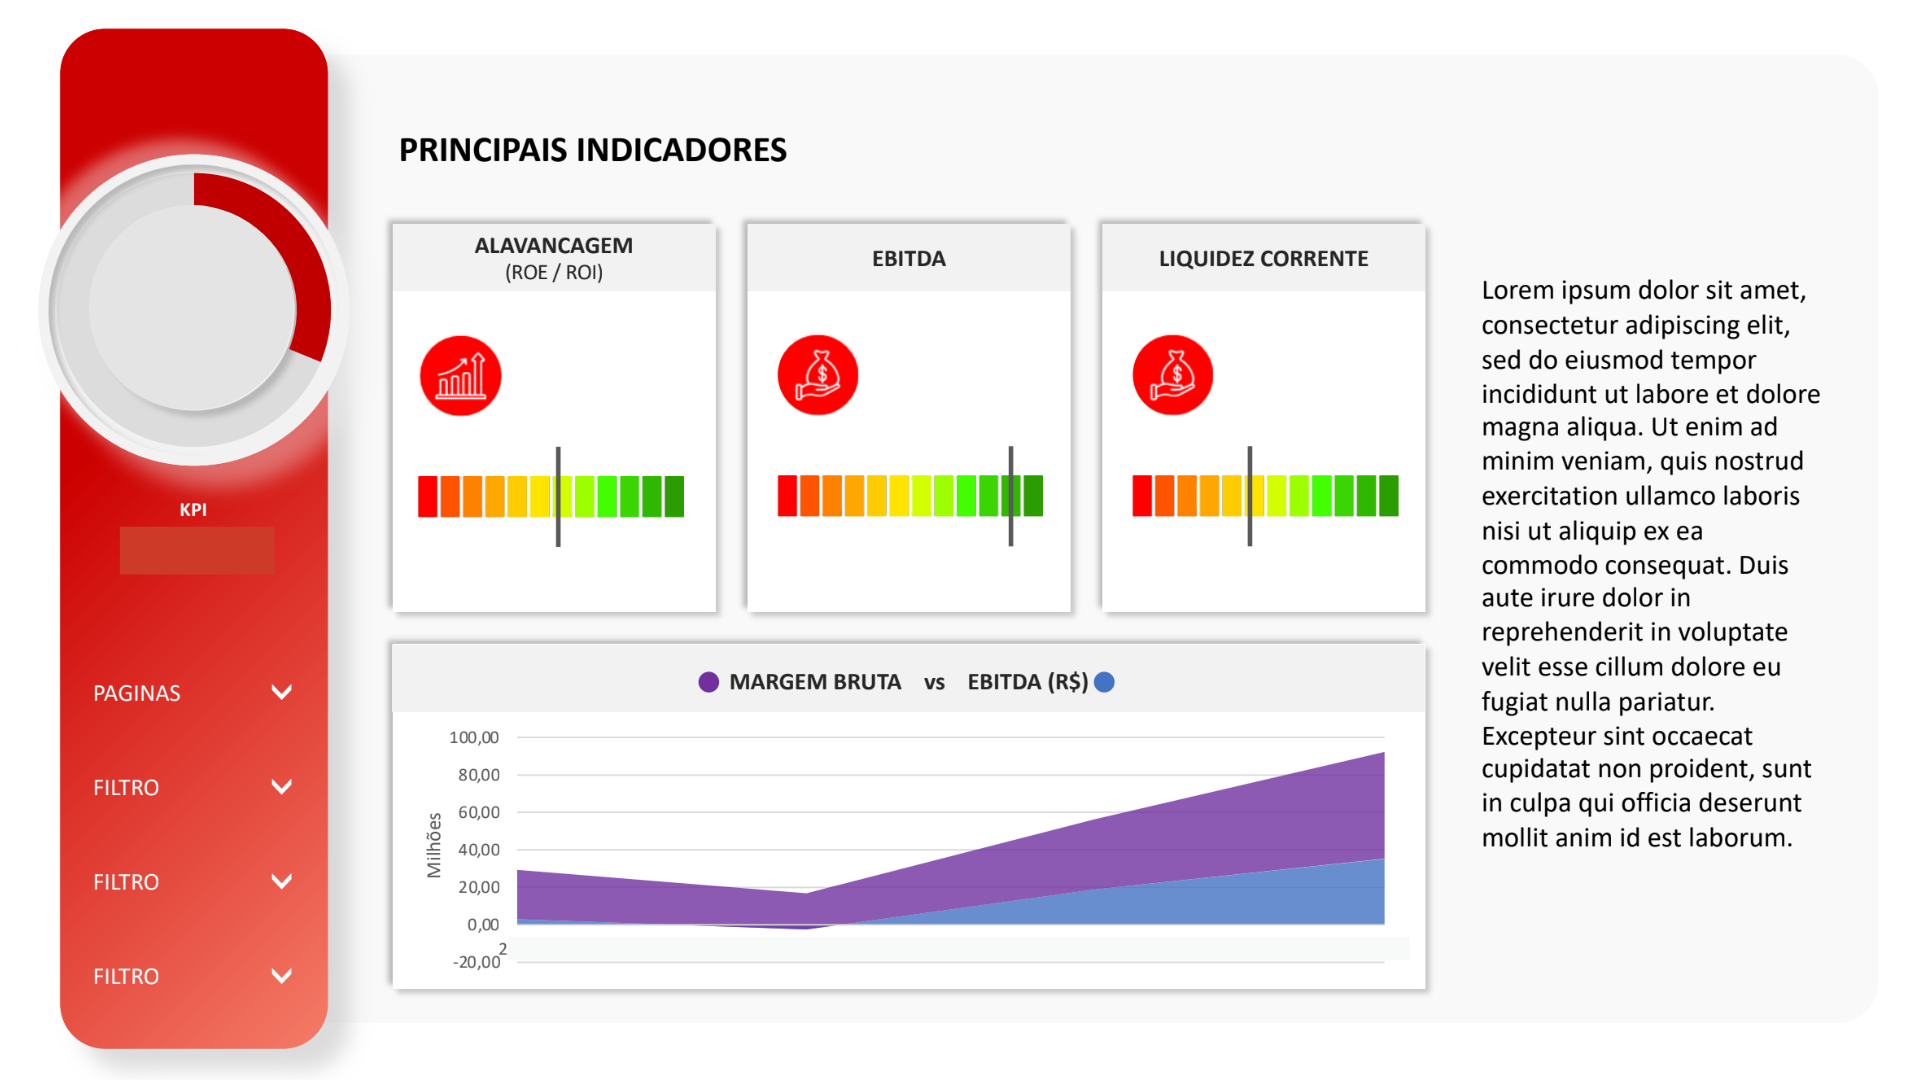Expand the PAGINAS chevron
Screen dimensions: 1920x1080
pos(282,692)
